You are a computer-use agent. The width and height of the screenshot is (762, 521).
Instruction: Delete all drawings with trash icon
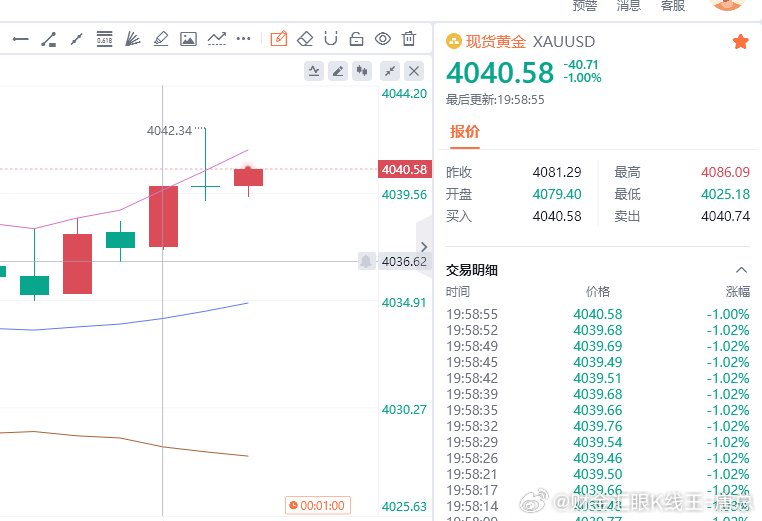coord(409,38)
